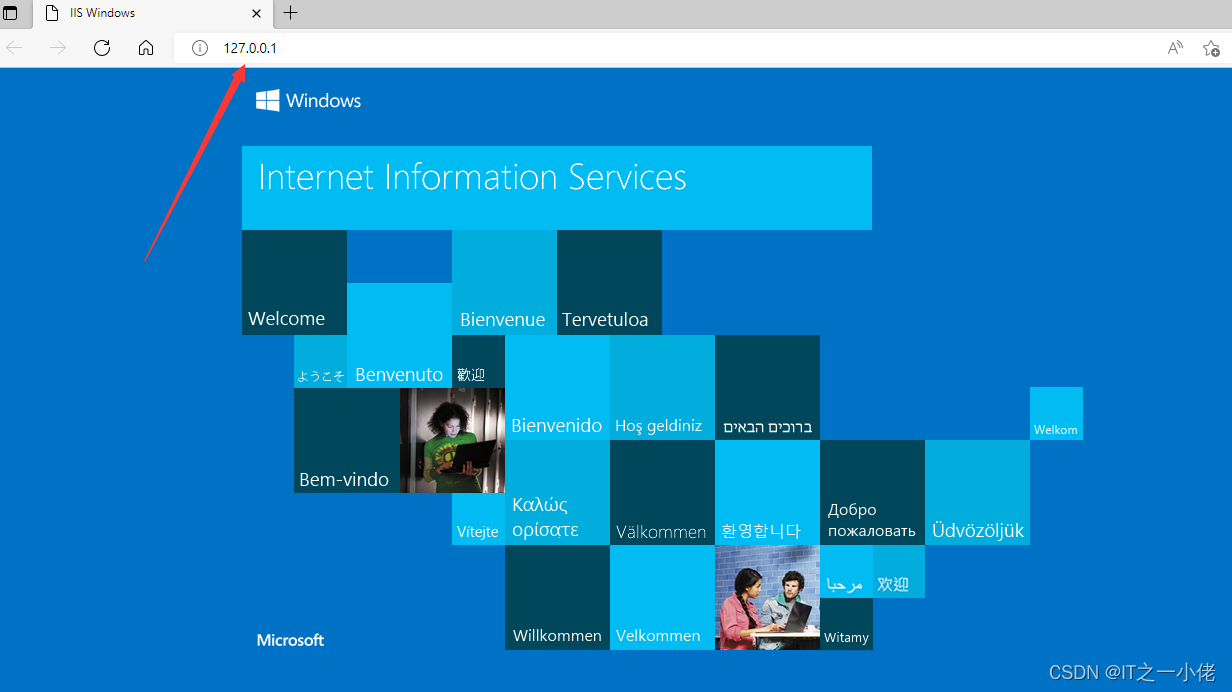The image size is (1232, 692).
Task: Click the Bienvenido tile
Action: click(x=557, y=387)
